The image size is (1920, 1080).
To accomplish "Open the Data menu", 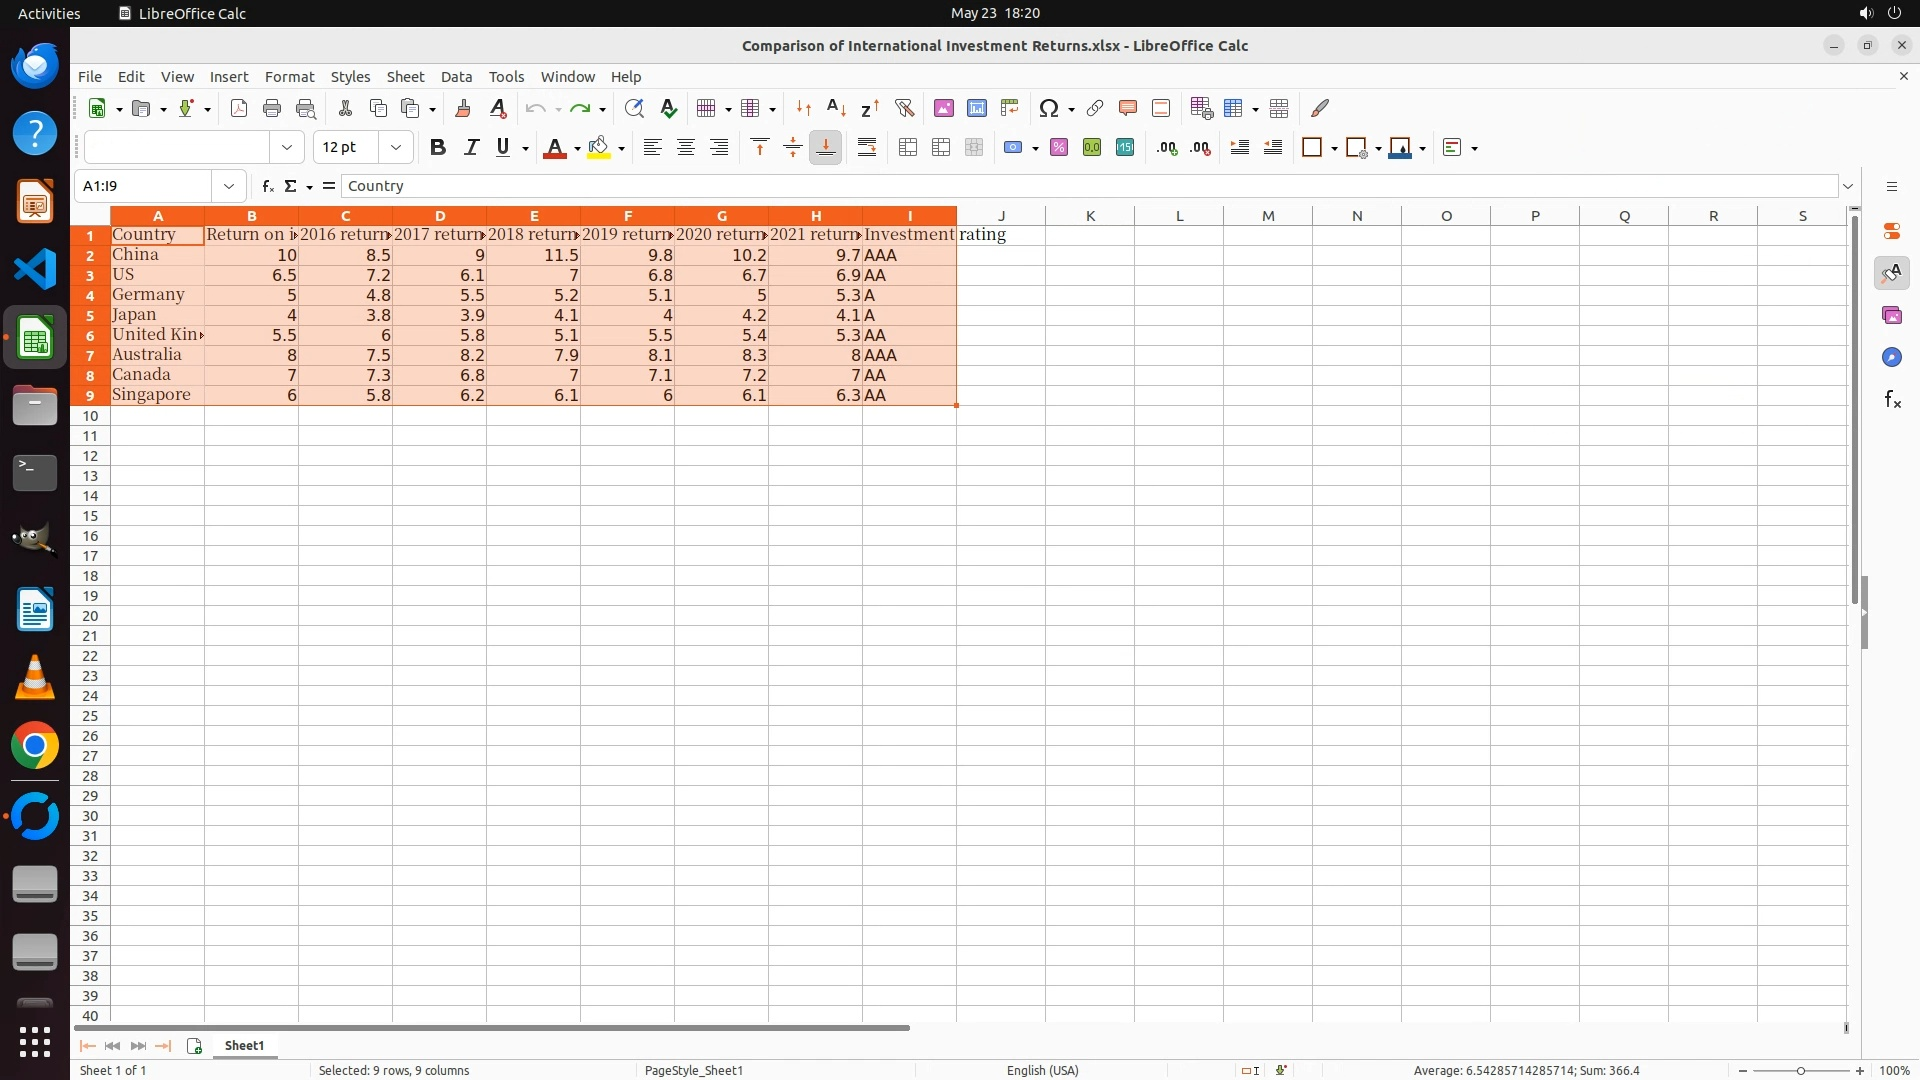I will coord(456,77).
